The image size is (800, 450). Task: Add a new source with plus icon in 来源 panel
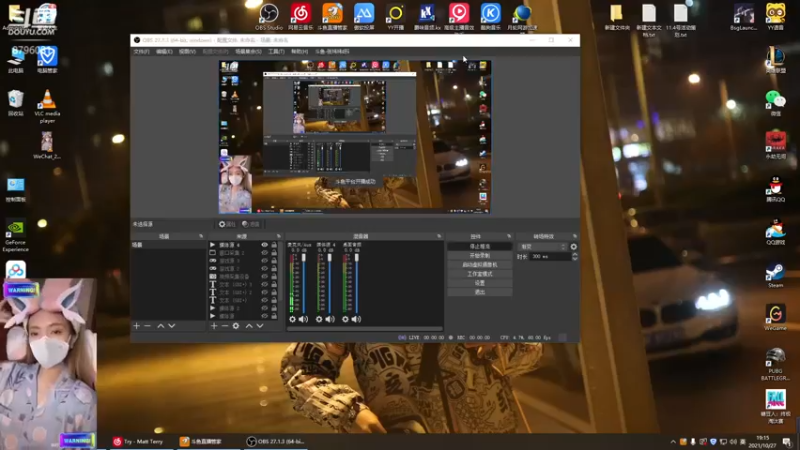[x=214, y=326]
